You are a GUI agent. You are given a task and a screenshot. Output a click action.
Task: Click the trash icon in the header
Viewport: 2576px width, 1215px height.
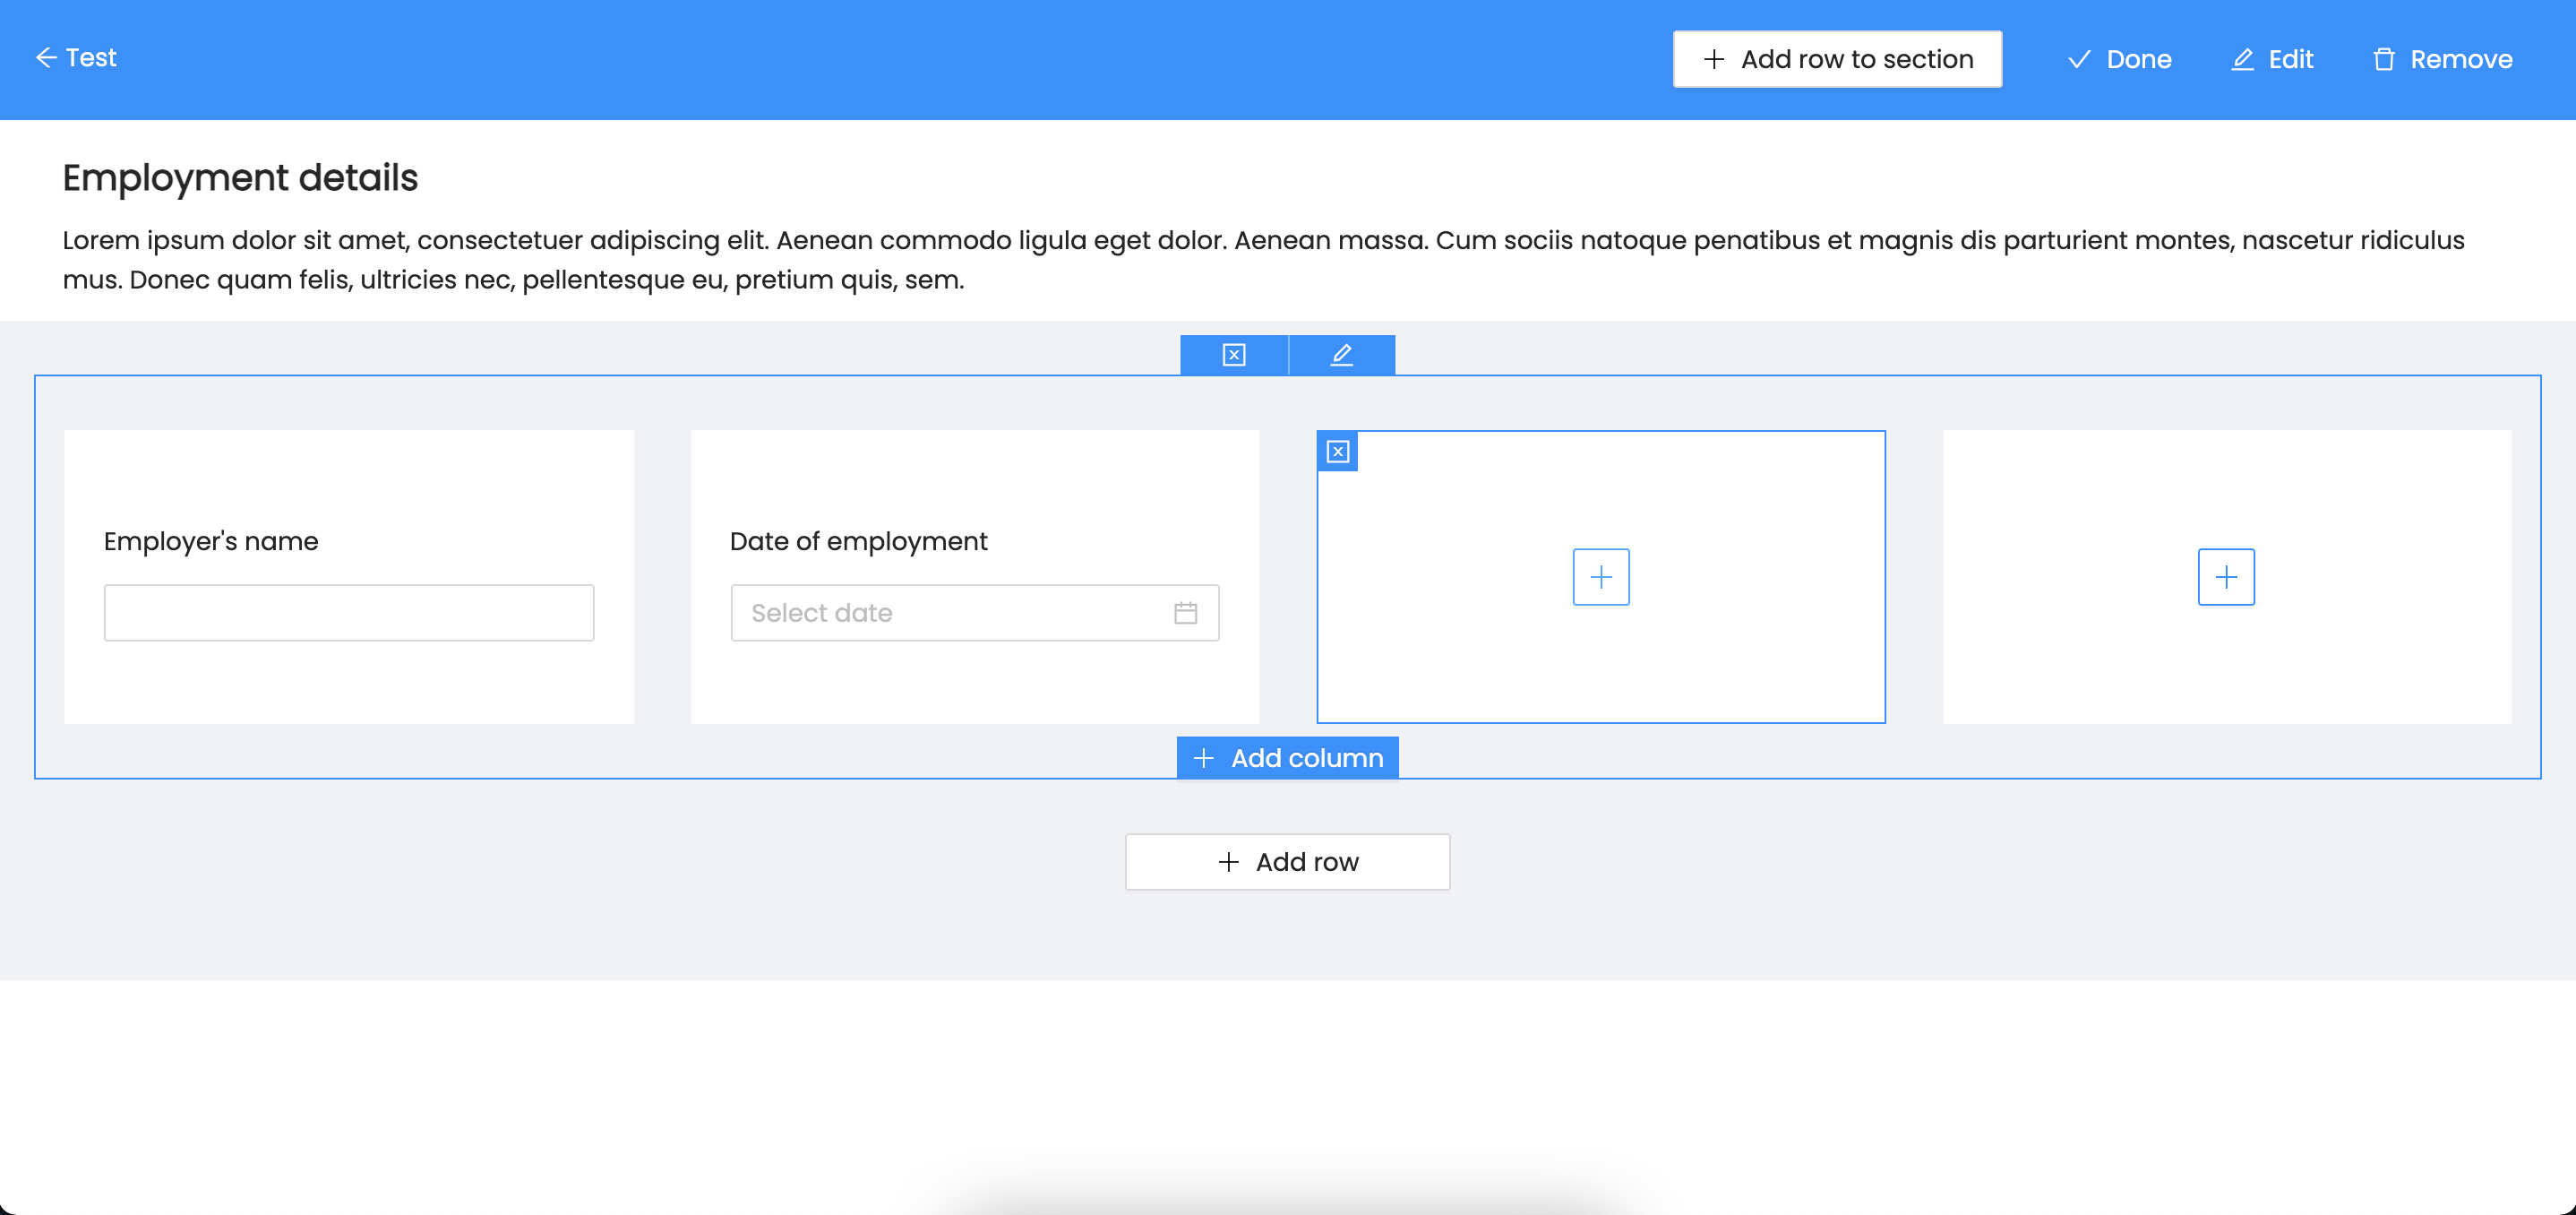(2383, 59)
